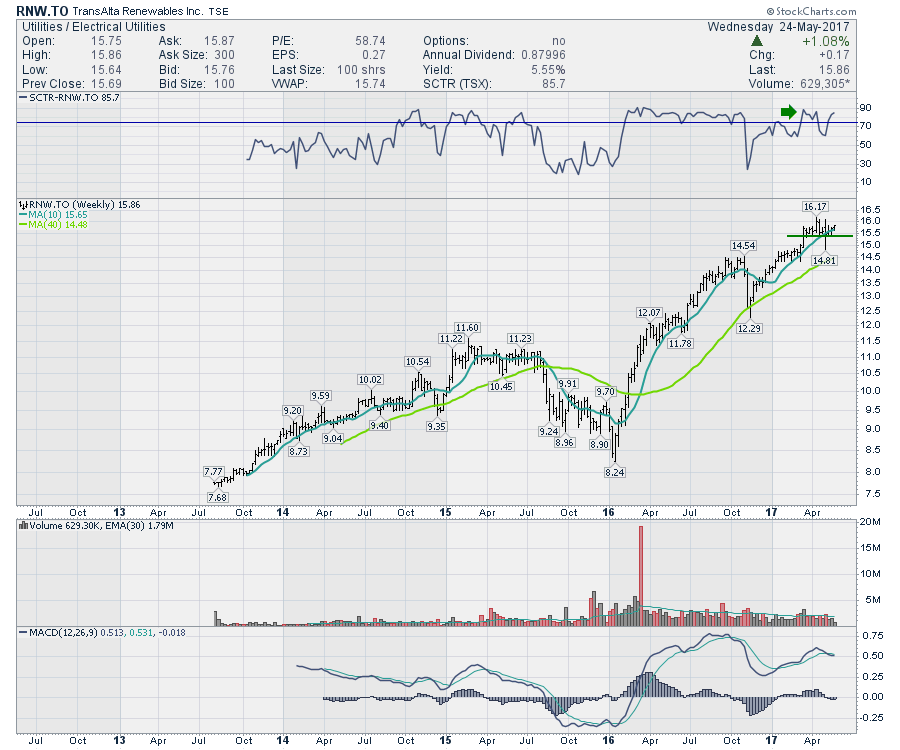Click the P/E value 58.74

370,41
